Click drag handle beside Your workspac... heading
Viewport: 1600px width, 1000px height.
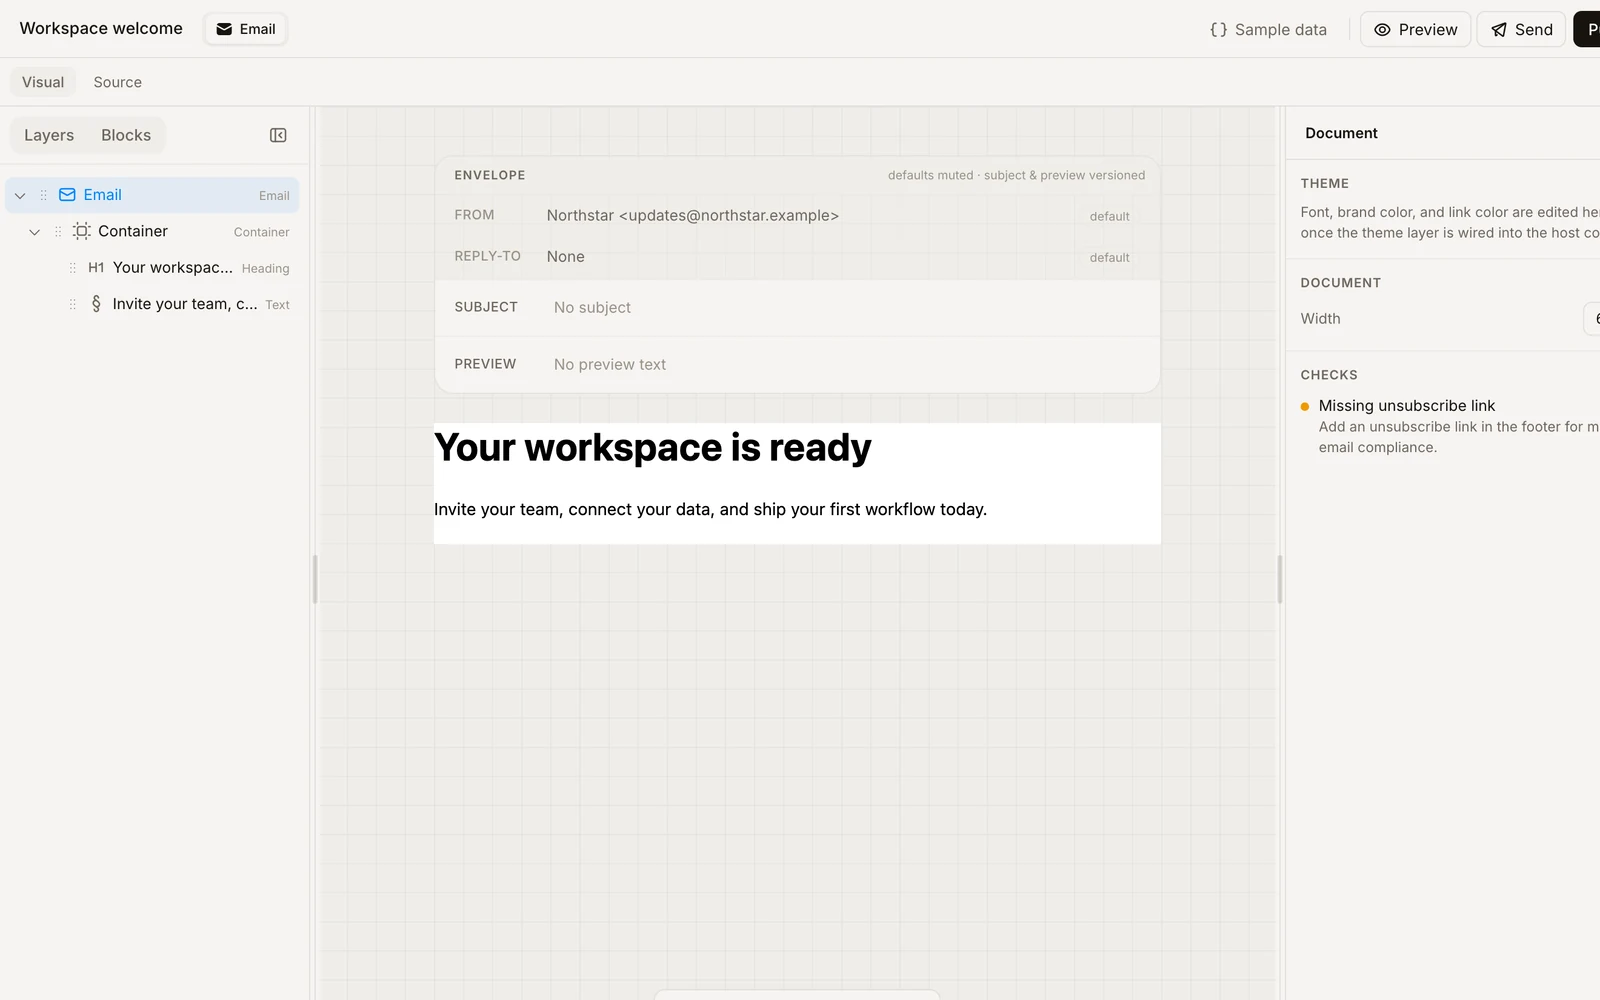[72, 268]
